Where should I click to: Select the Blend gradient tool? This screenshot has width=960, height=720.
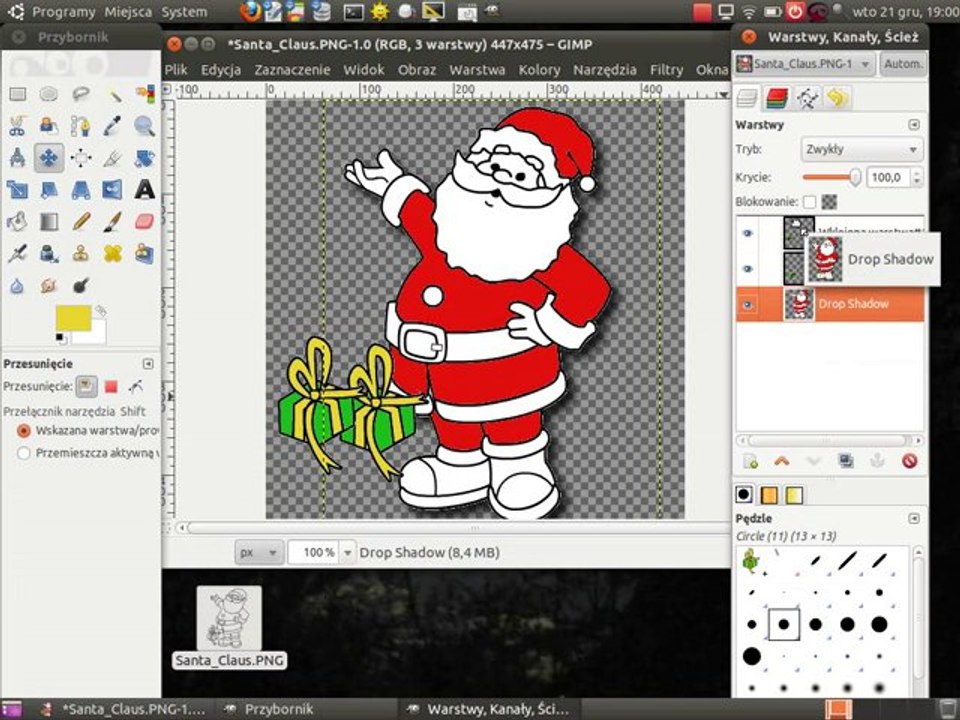pos(49,221)
